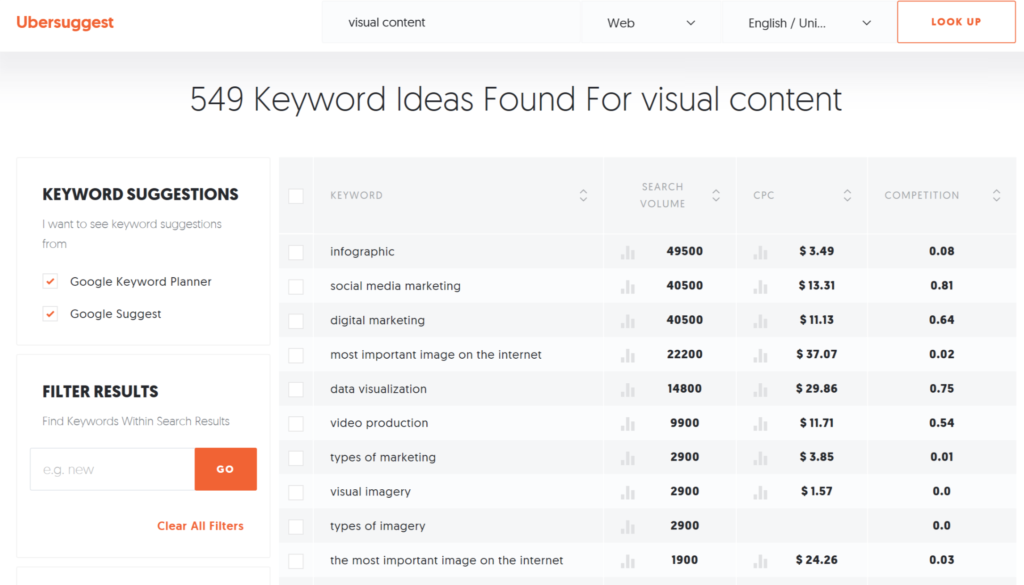
Task: Focus the filter keywords input field
Action: click(x=112, y=469)
